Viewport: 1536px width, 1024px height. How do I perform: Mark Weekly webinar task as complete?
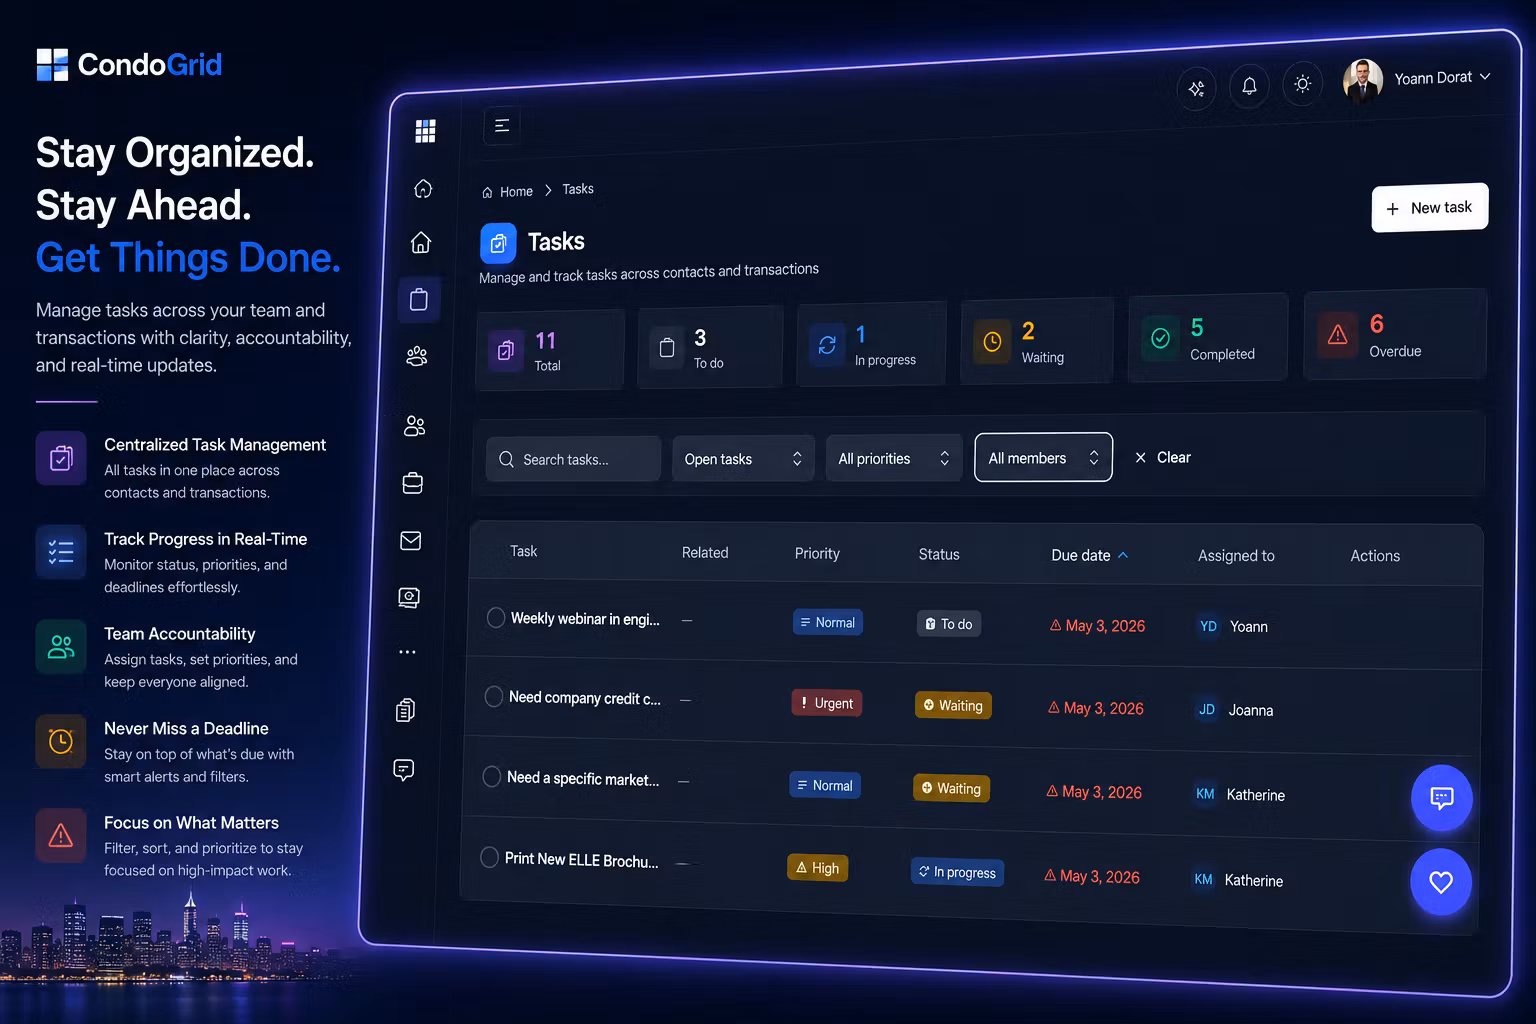[x=495, y=618]
